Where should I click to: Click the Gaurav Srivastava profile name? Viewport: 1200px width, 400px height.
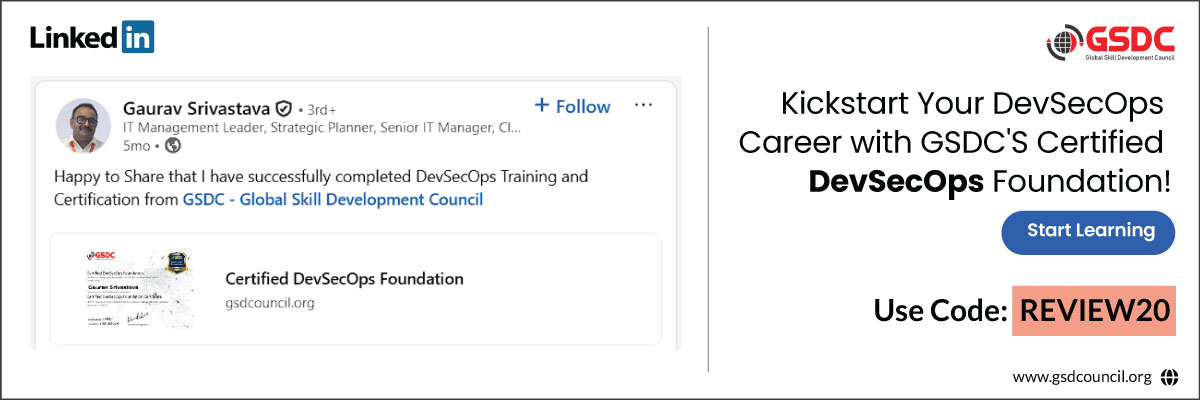[x=196, y=108]
